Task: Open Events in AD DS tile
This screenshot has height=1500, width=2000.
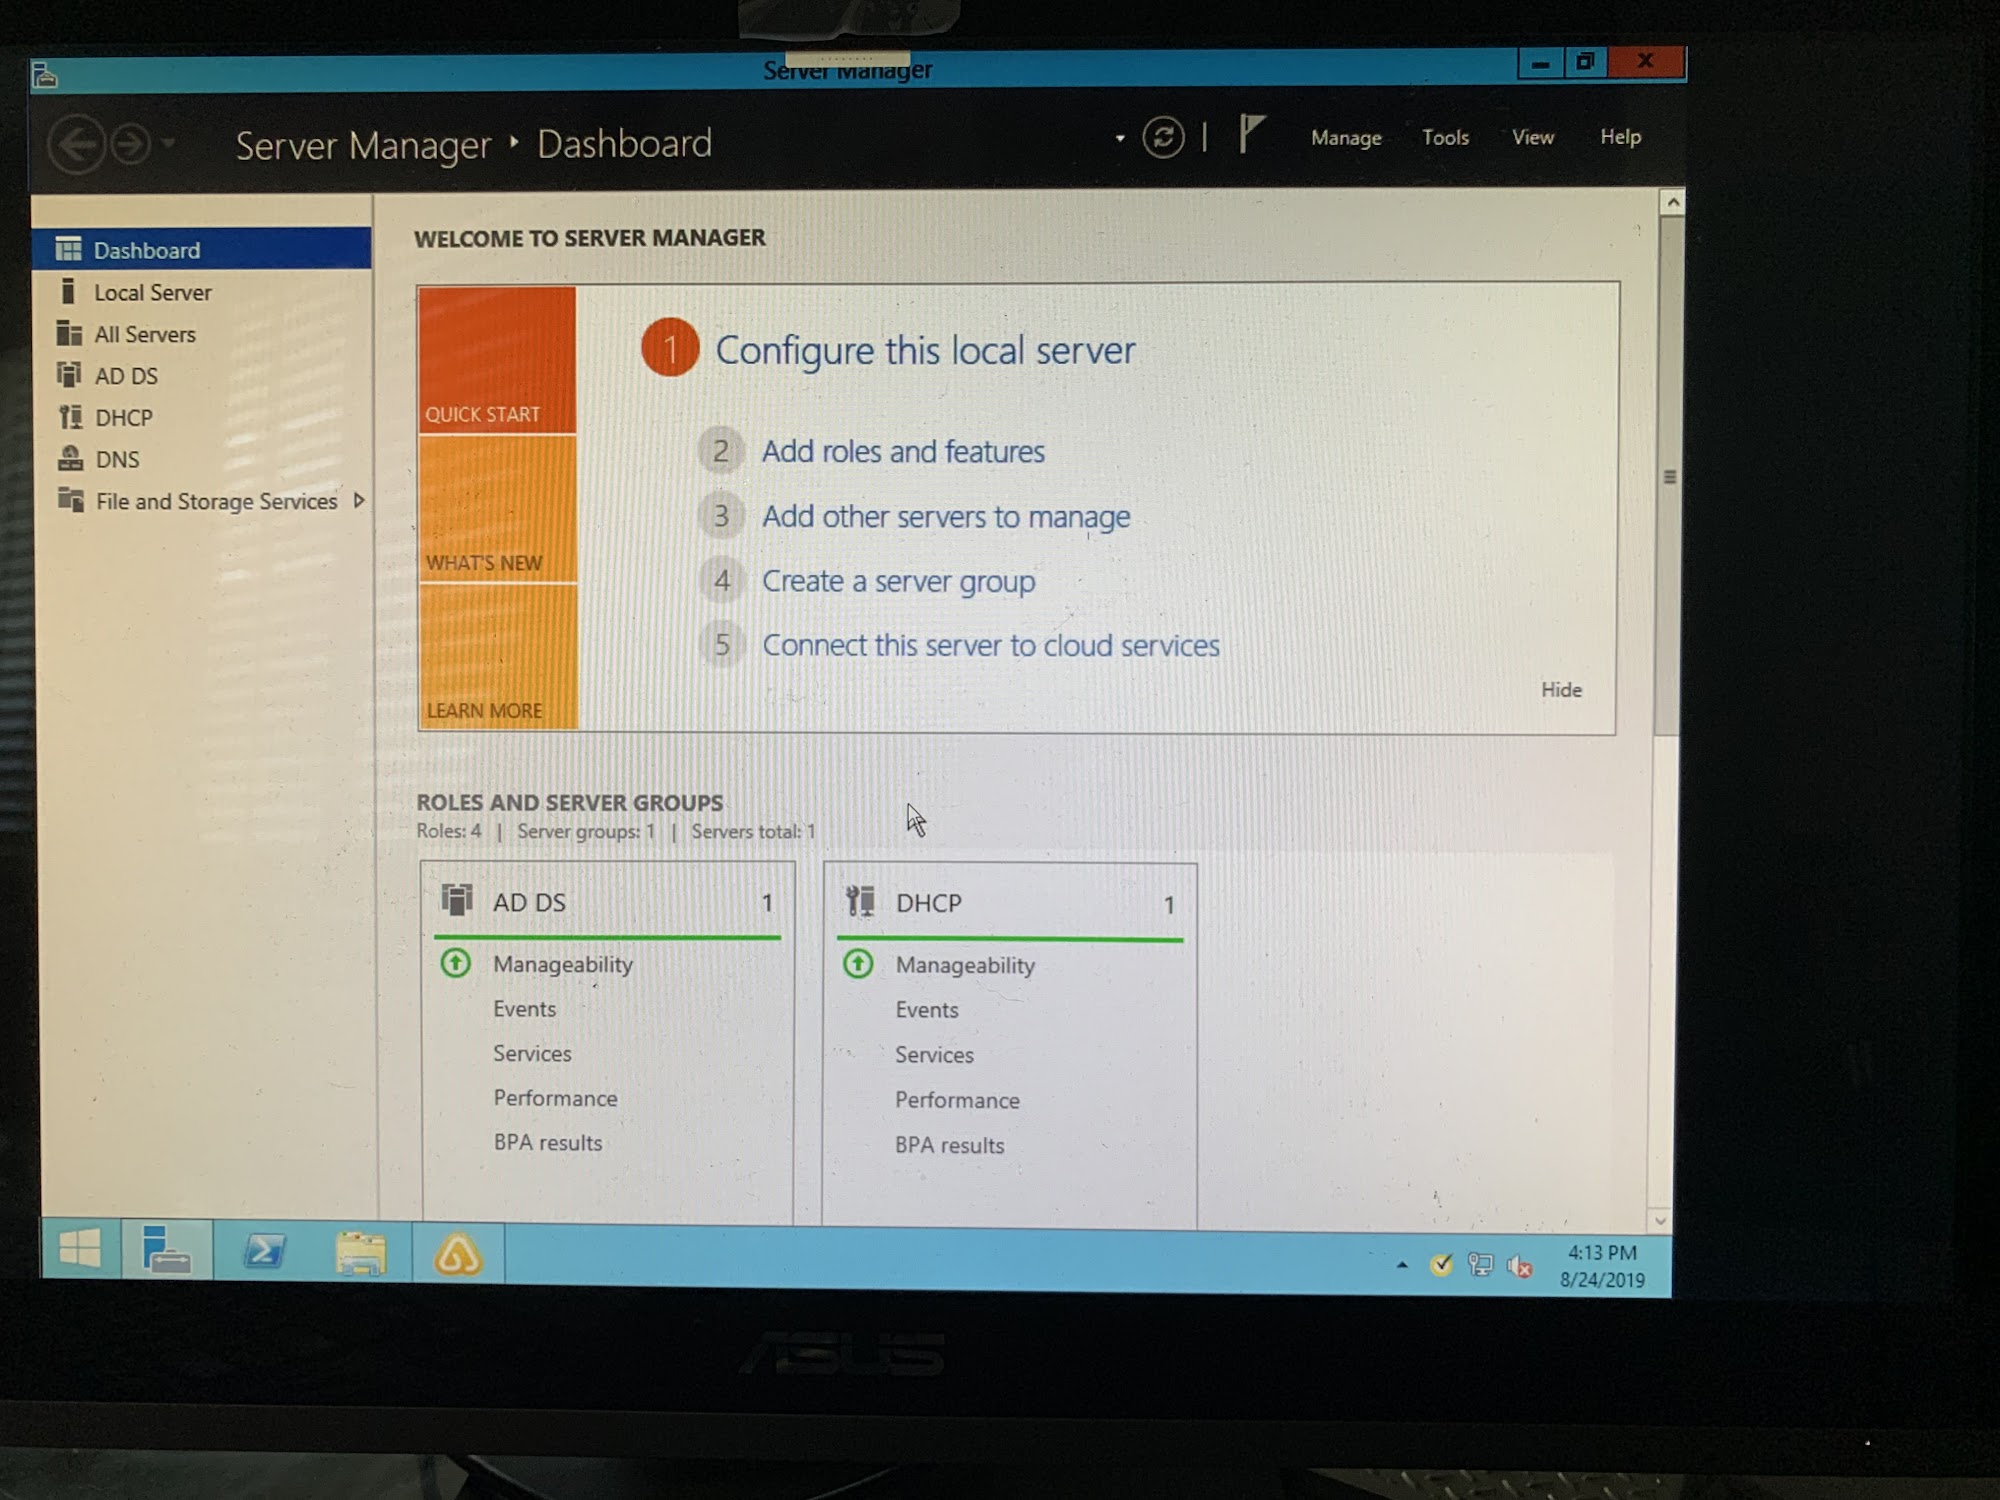Action: coord(524,1009)
